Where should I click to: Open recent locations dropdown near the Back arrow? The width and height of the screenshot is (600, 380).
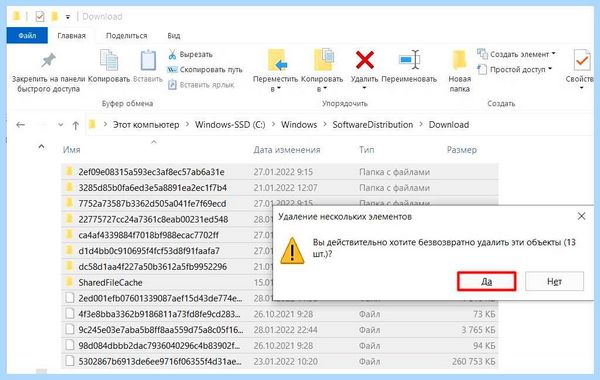click(x=60, y=125)
